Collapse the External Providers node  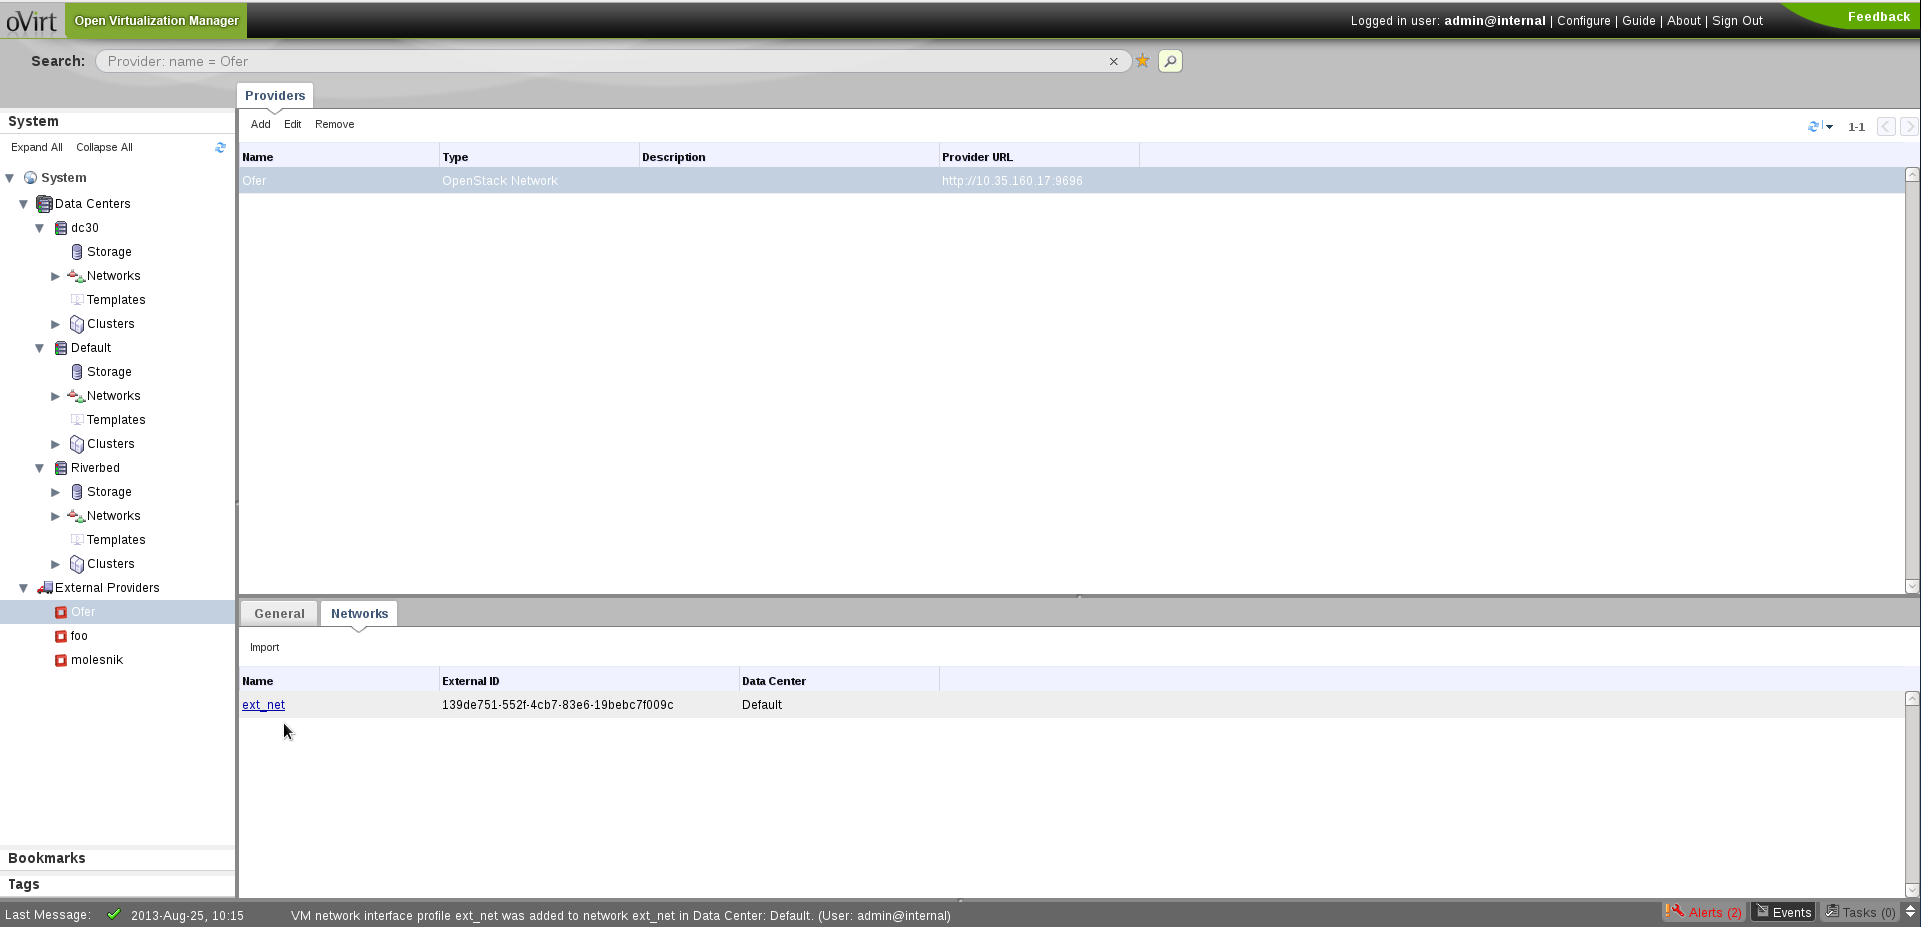(x=24, y=588)
